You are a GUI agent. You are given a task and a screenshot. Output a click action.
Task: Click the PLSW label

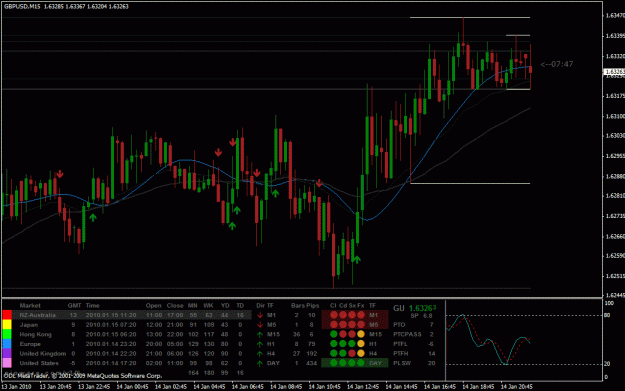(x=402, y=363)
